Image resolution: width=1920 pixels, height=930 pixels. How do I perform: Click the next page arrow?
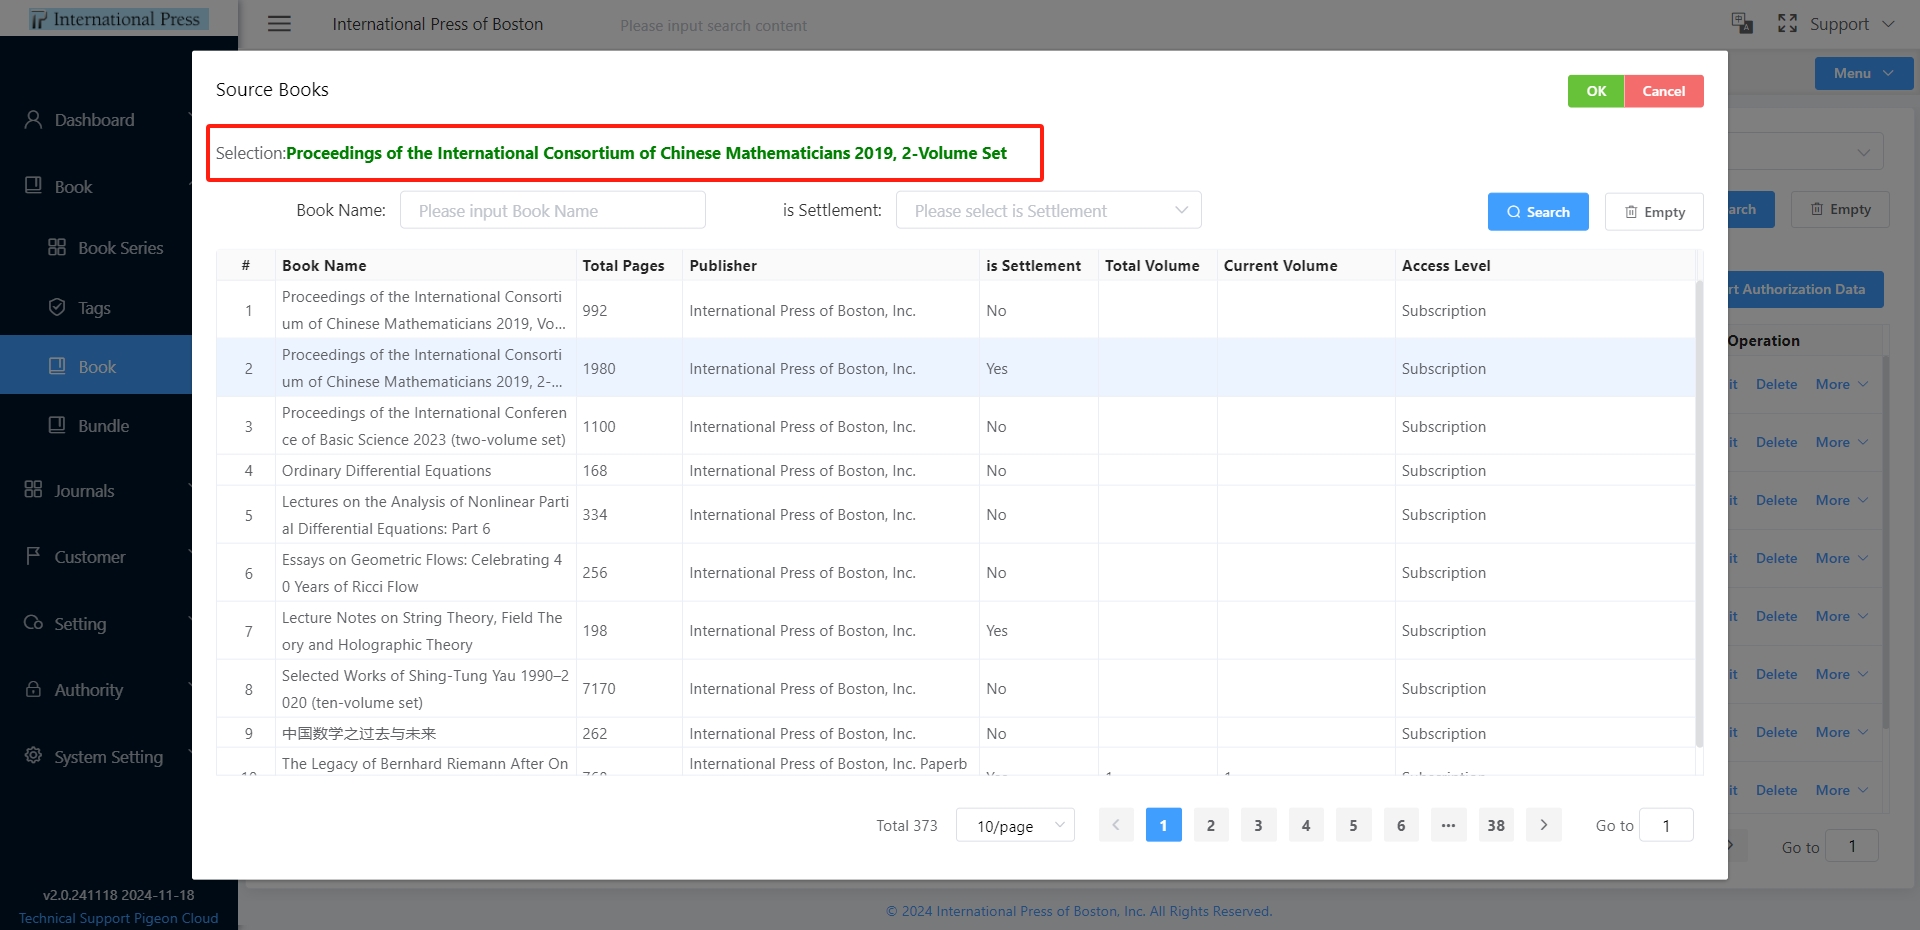coord(1544,825)
